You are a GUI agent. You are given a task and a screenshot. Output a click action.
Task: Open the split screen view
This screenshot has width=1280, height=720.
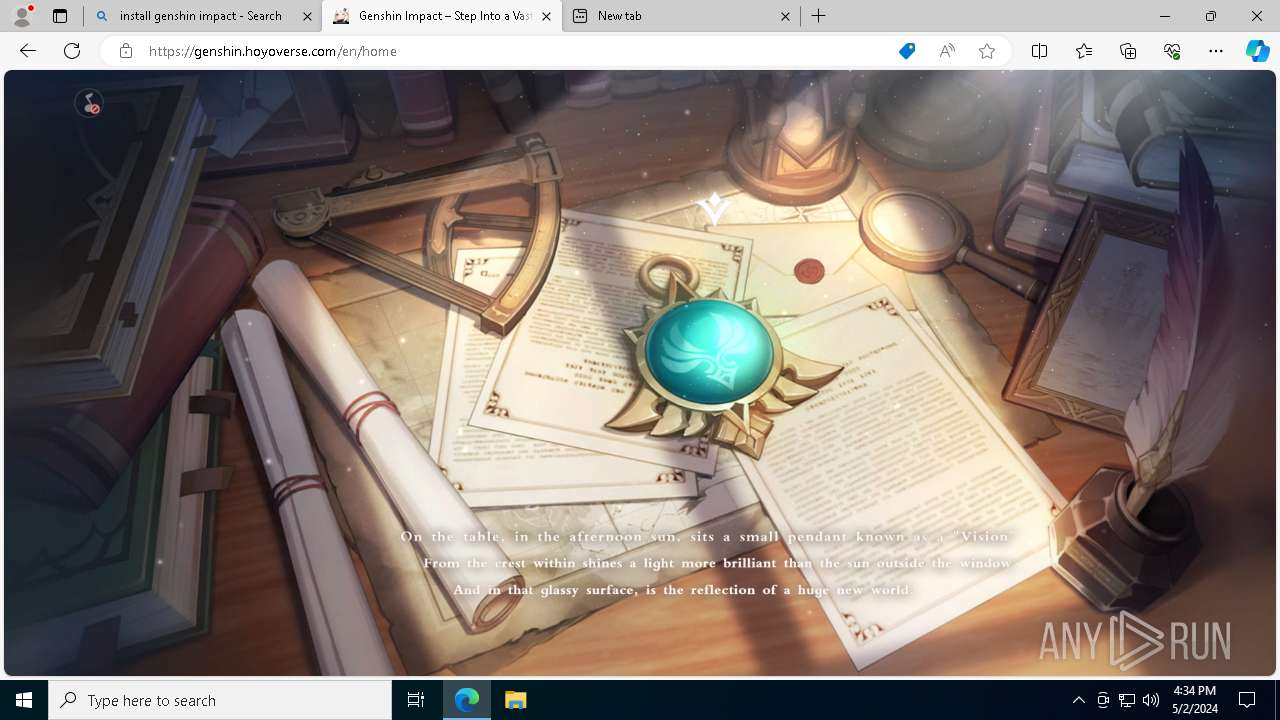coord(1039,51)
